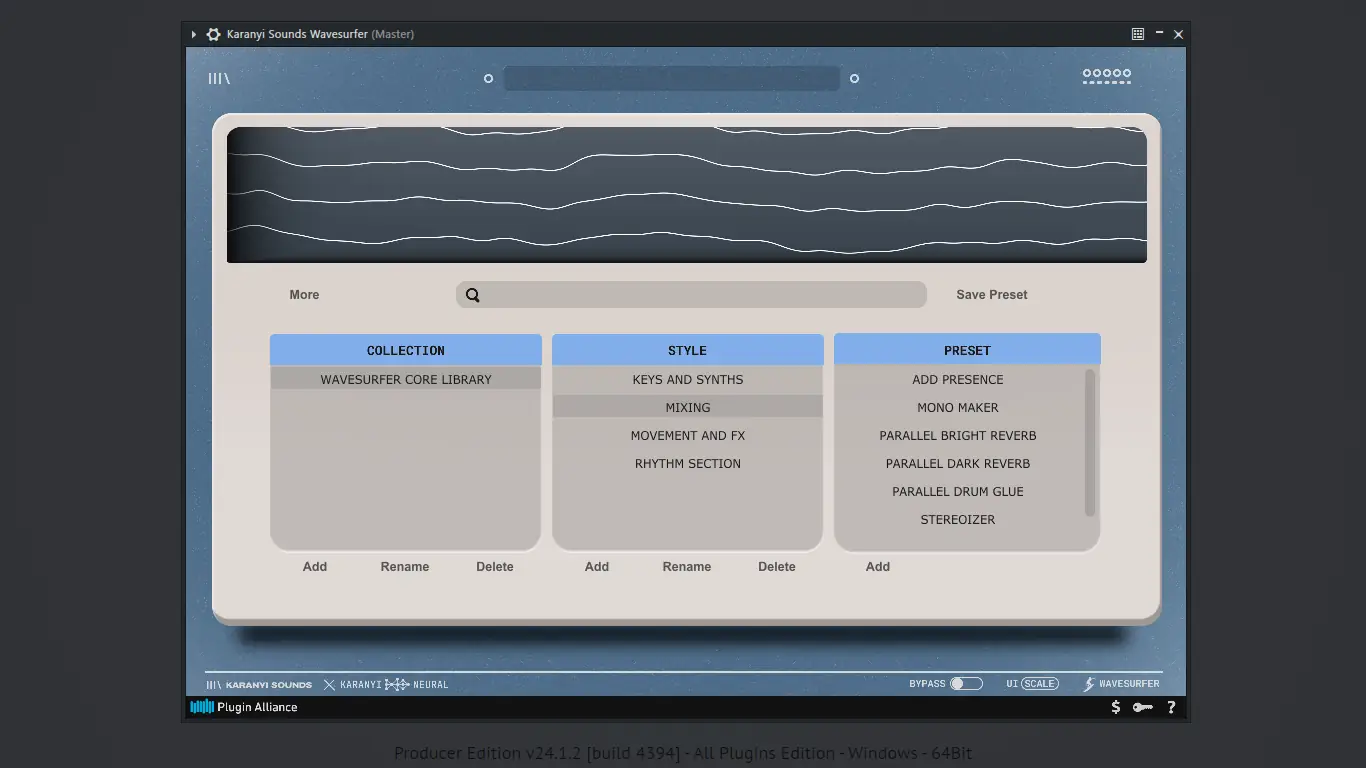Choose the PARALLEL DRUM GLUE preset
This screenshot has width=1366, height=768.
958,492
